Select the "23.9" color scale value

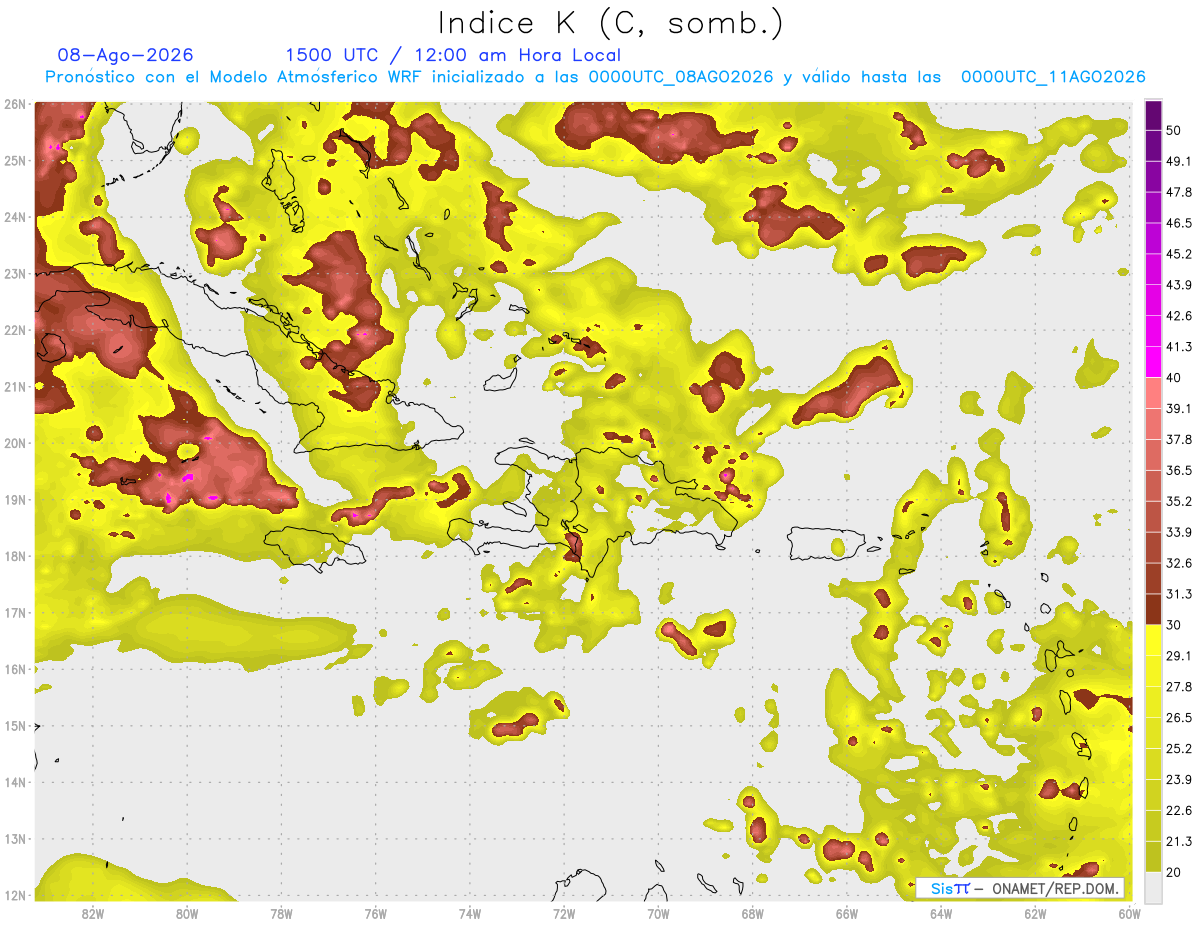[1178, 779]
